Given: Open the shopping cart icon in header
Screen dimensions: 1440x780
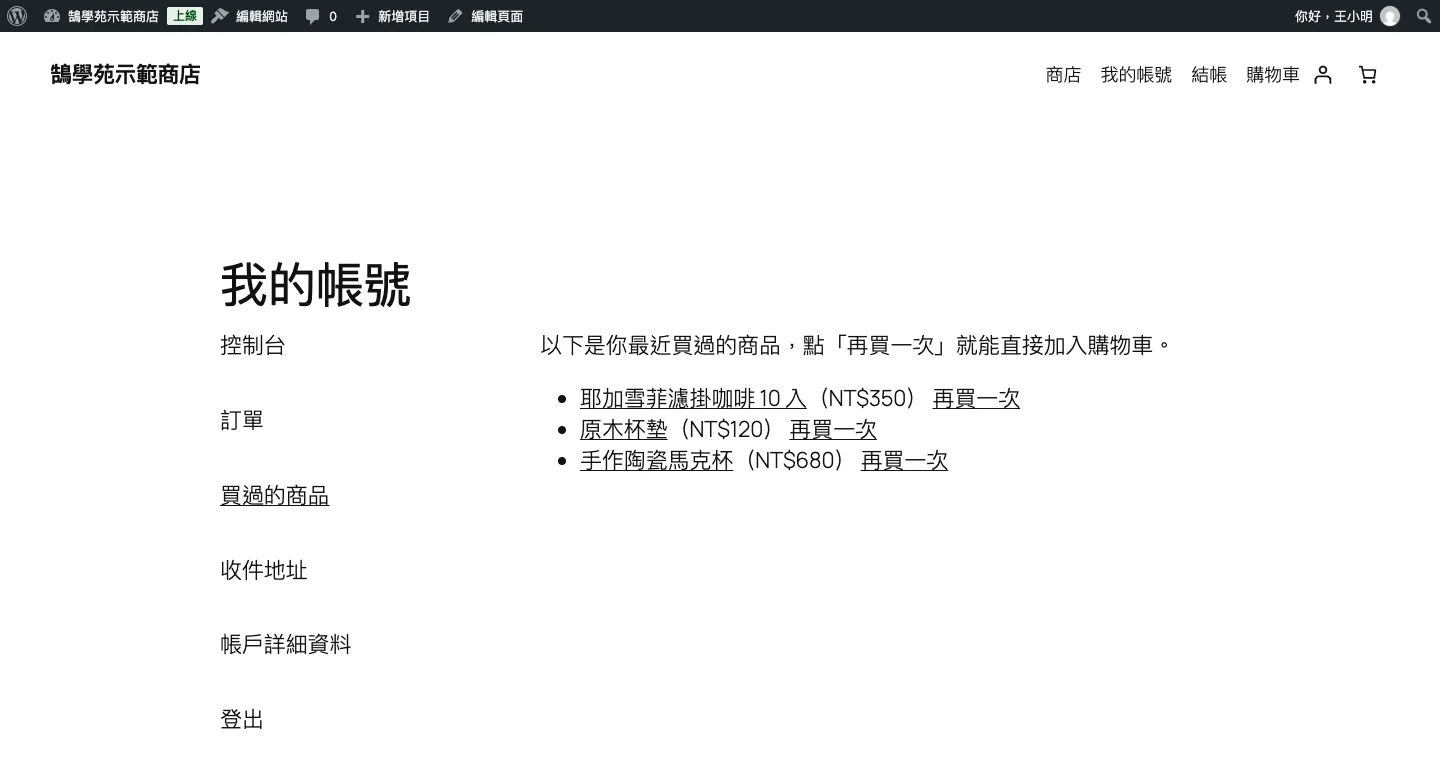Looking at the screenshot, I should point(1367,75).
